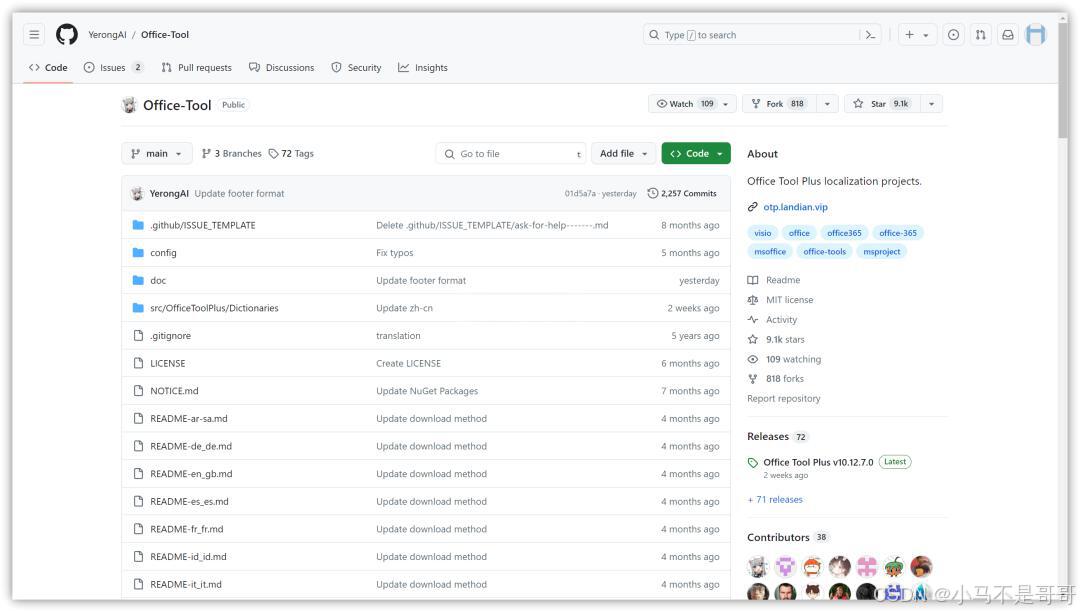1080x612 pixels.
Task: Open the Office Tool Plus v10.12.7.0 release
Action: 818,463
